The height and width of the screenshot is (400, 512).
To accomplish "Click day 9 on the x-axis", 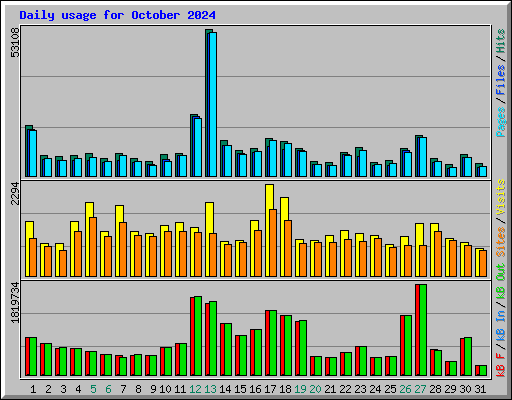I will click(x=153, y=389).
